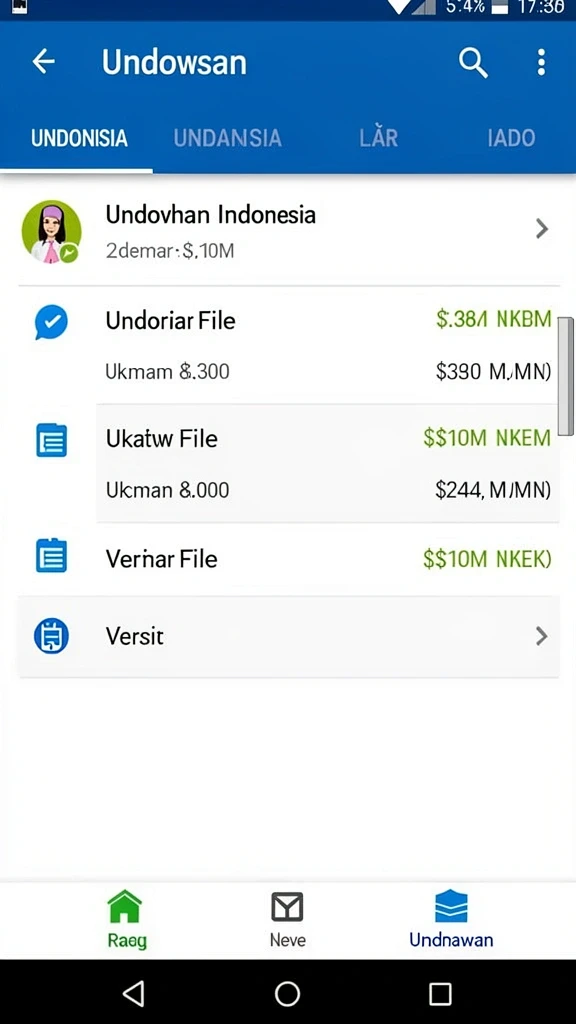Click the green '$$10M NKEM' amount

click(x=487, y=438)
